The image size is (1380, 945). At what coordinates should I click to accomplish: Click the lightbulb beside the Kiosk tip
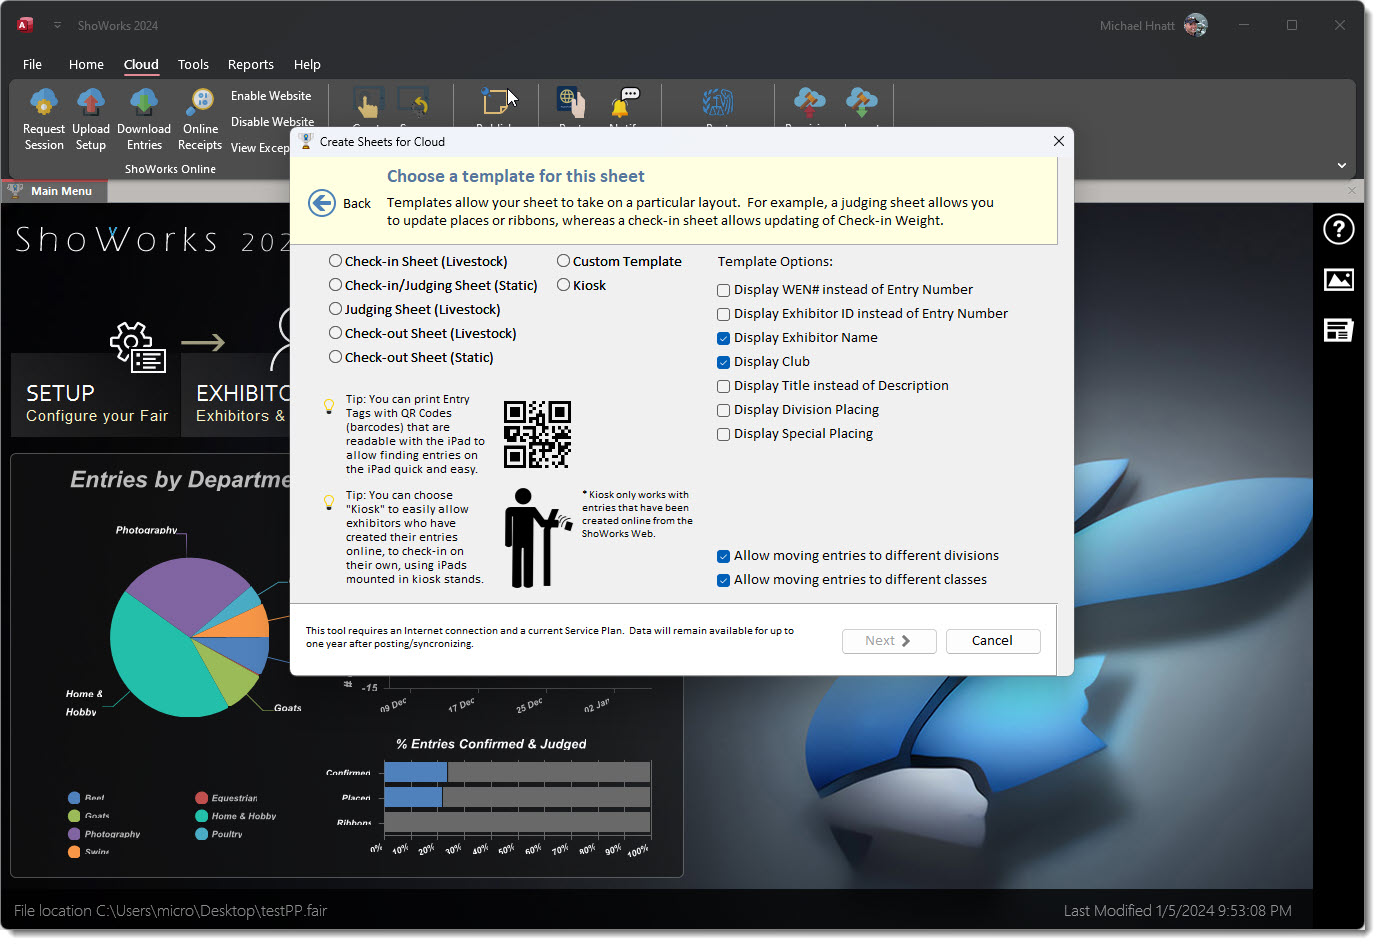[328, 502]
